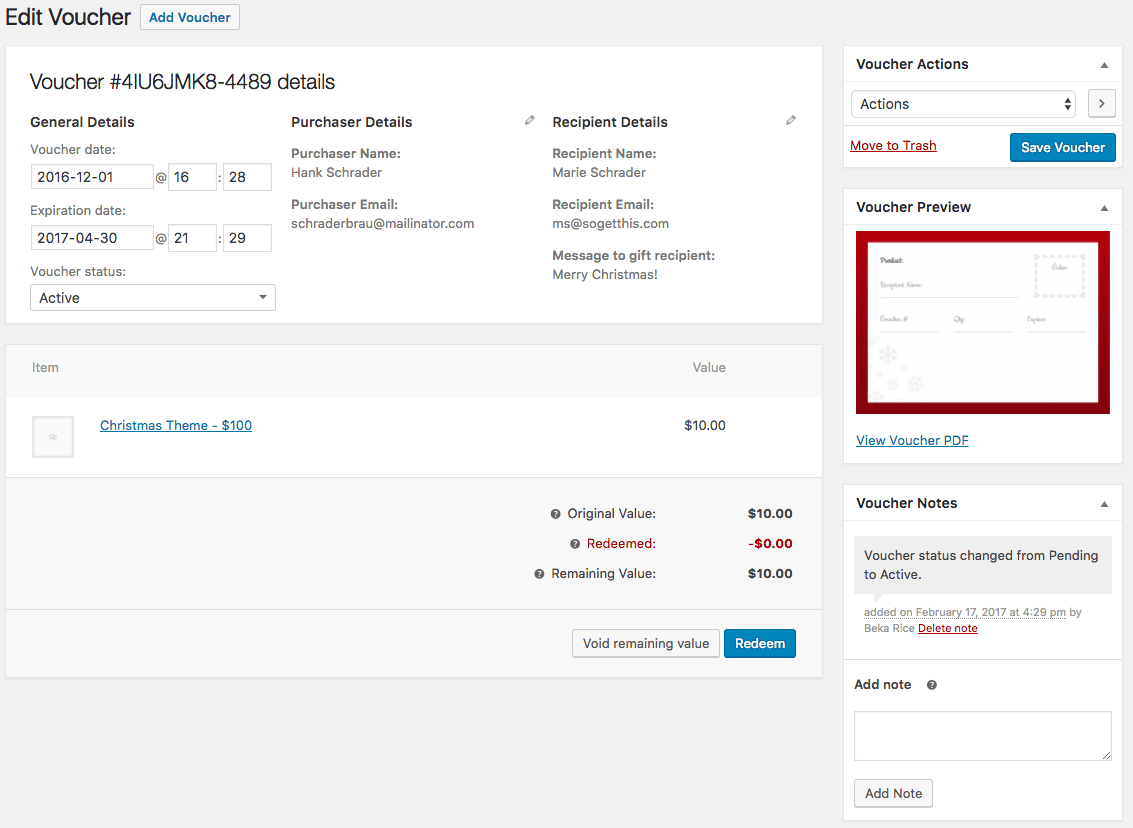Open the Actions dropdown menu
Image resolution: width=1133 pixels, height=828 pixels.
(x=962, y=103)
